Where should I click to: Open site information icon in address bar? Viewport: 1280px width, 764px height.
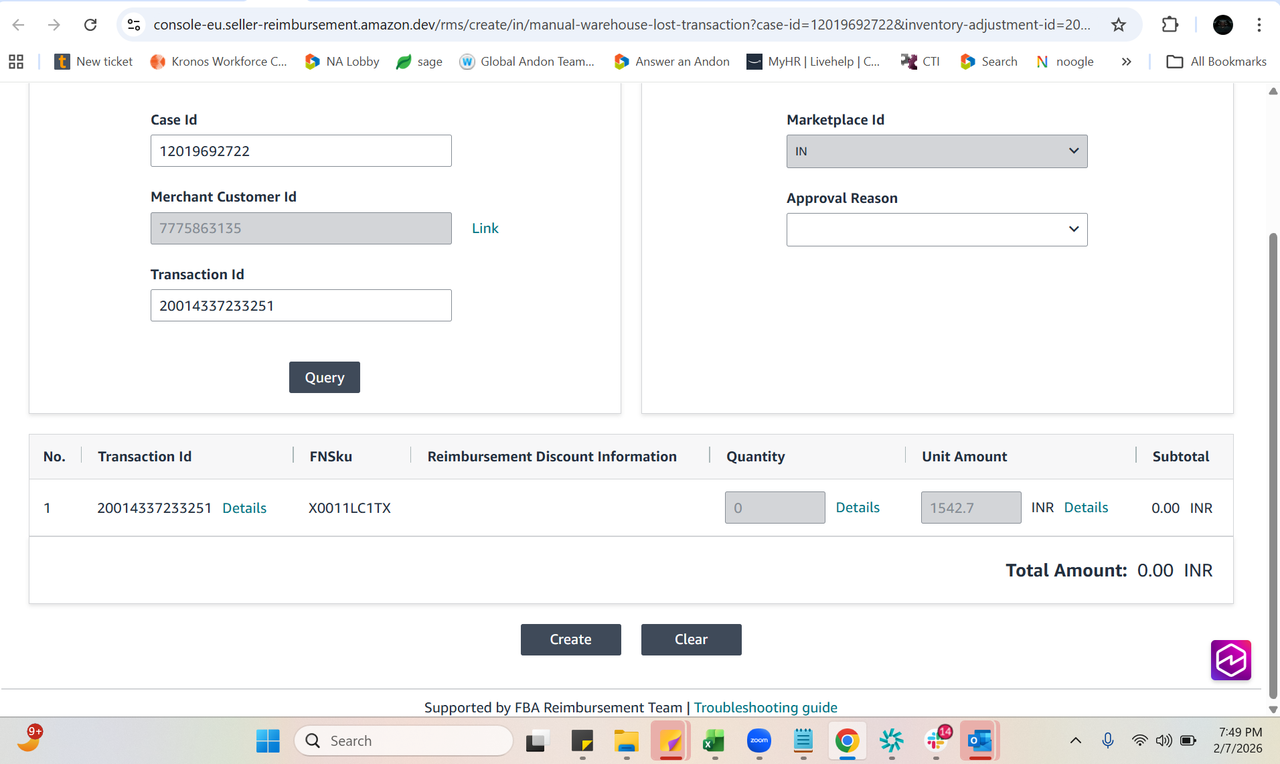[x=134, y=25]
